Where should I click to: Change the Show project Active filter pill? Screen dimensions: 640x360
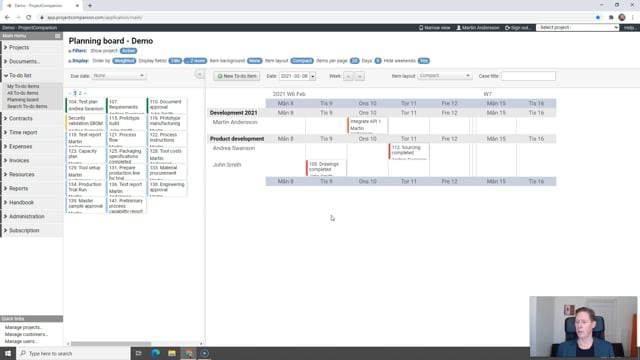128,51
